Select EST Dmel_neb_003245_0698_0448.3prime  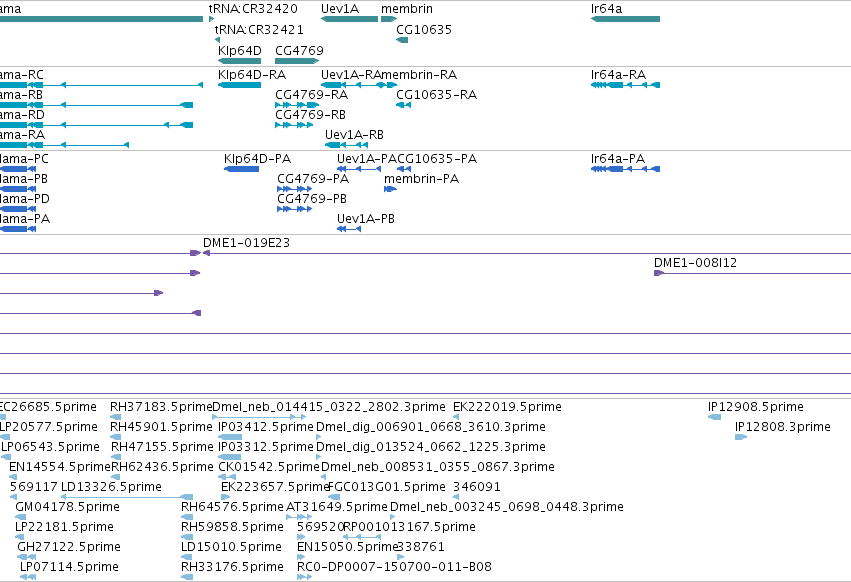coord(392,517)
